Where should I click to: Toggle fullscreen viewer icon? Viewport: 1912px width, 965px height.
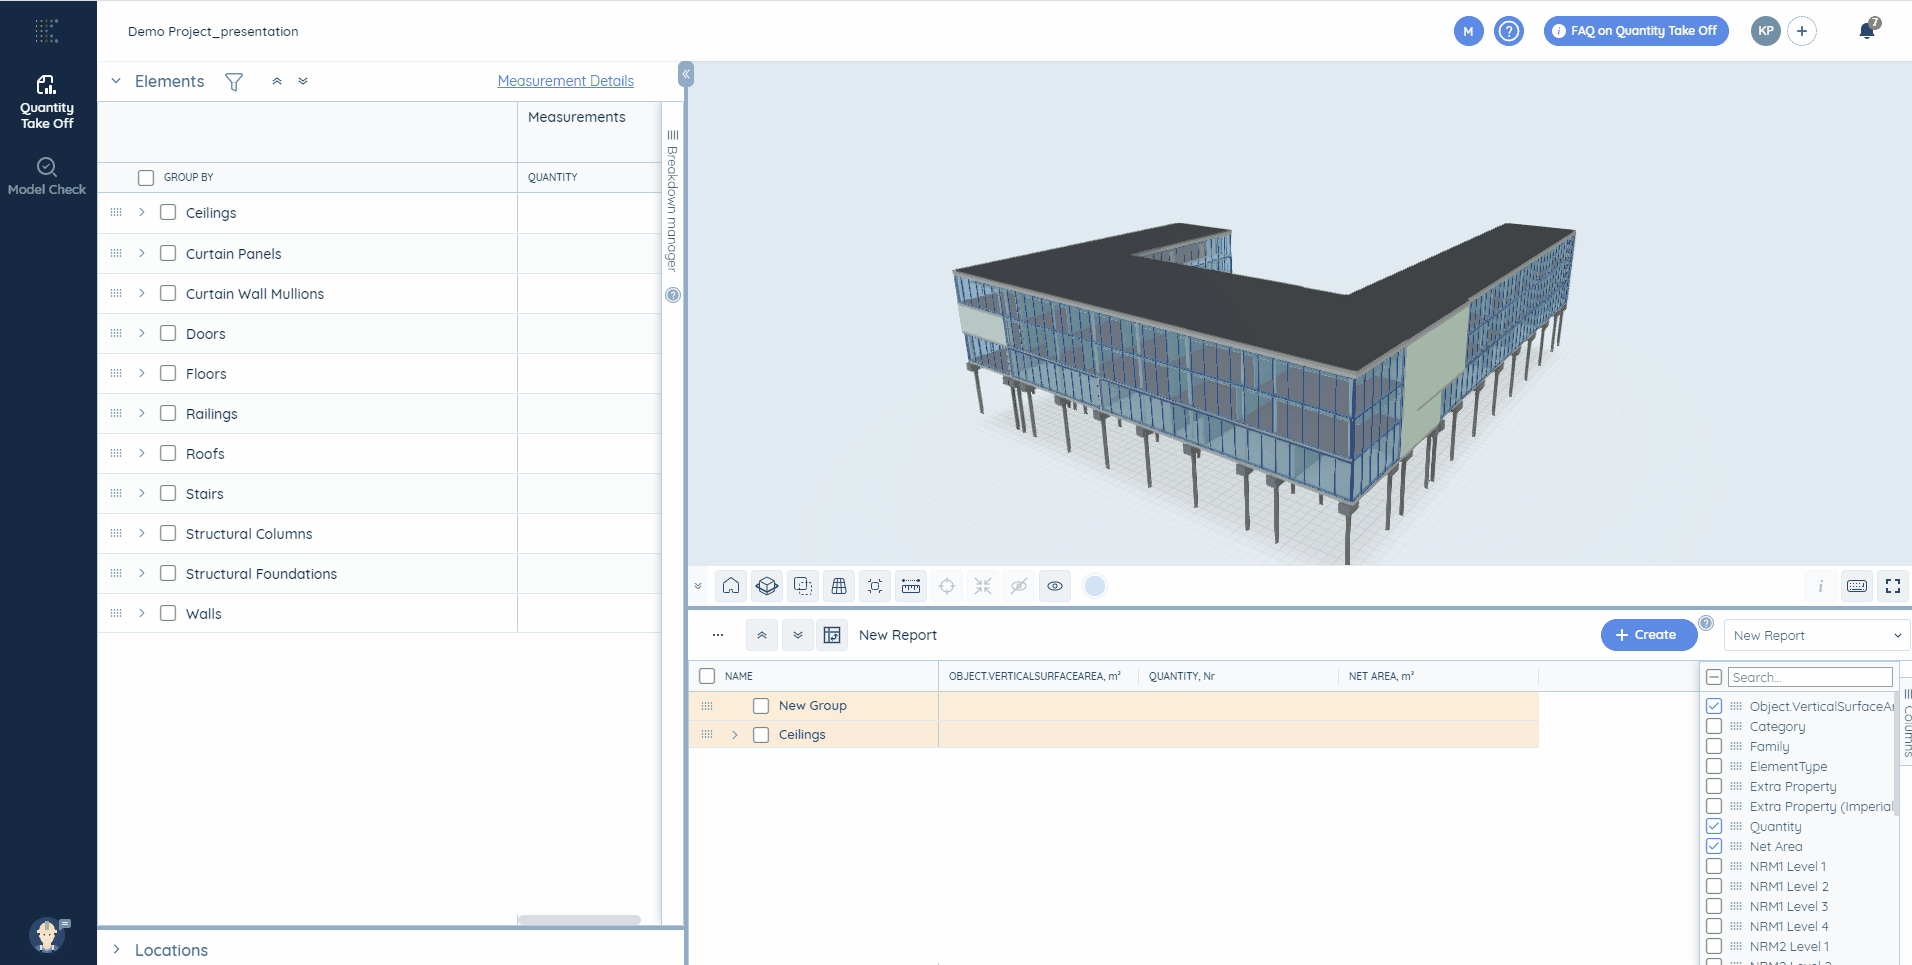pos(1893,586)
